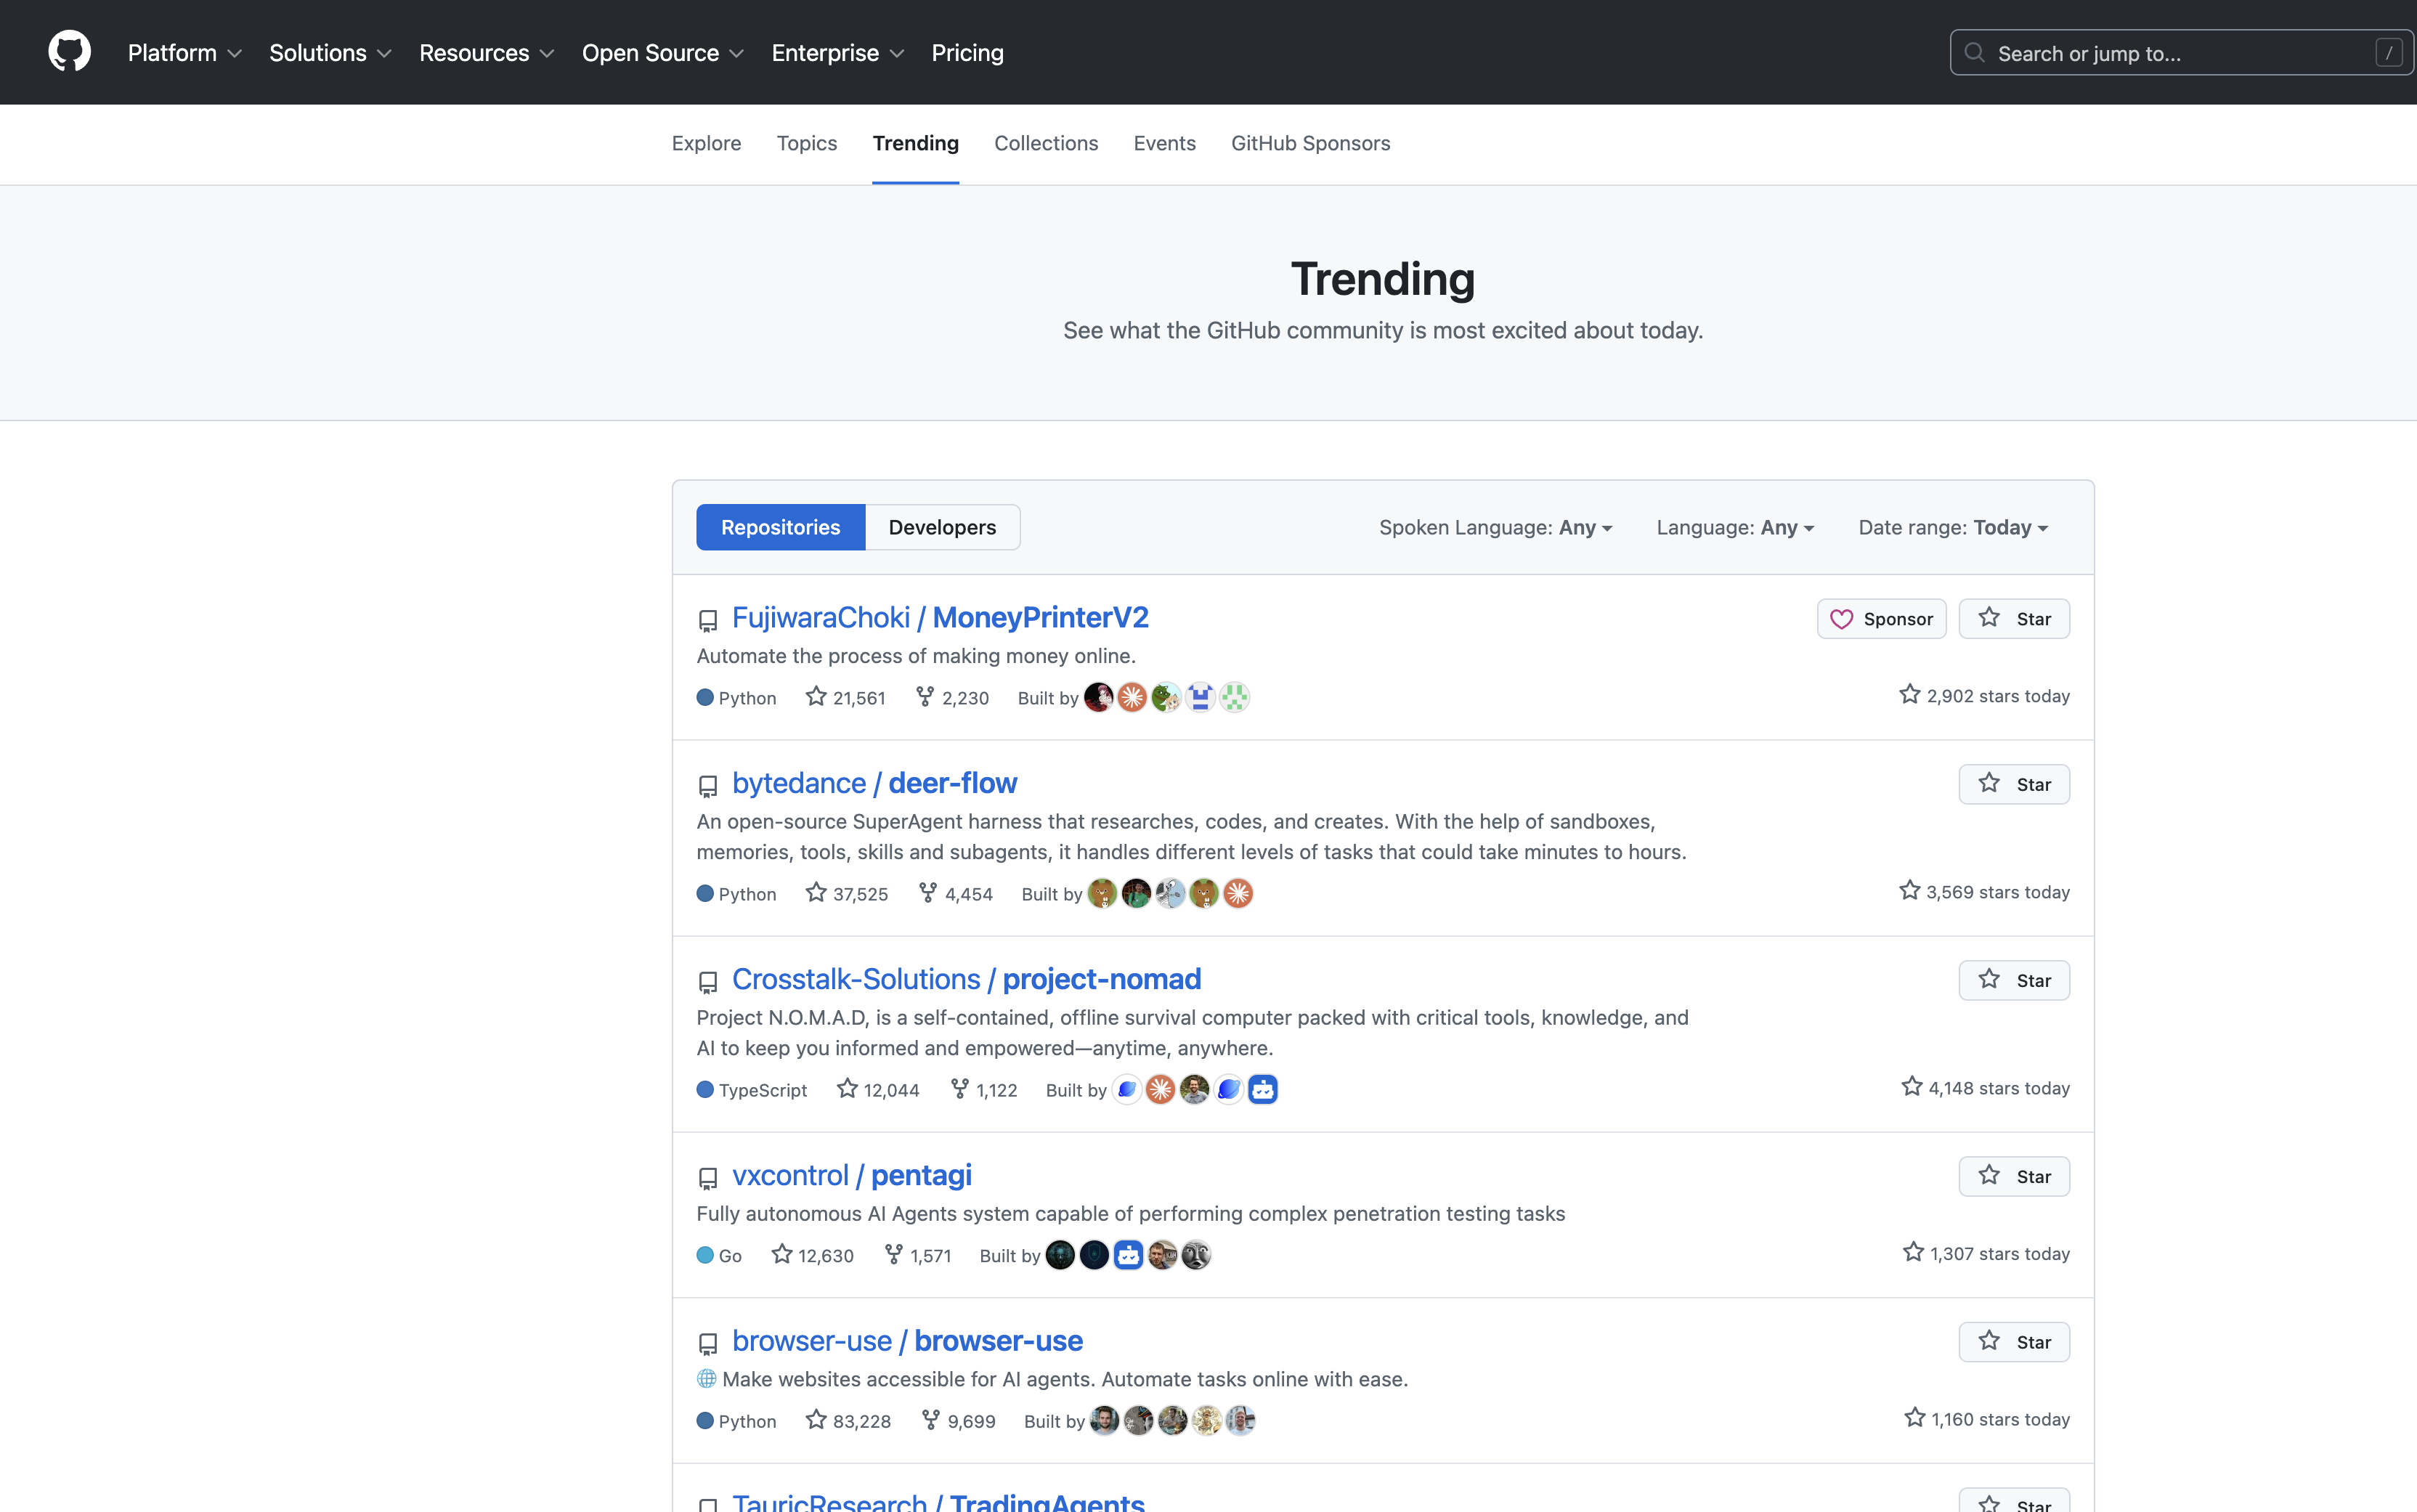The width and height of the screenshot is (2417, 1512).
Task: Click the Python language color dot for deer-flow
Action: [705, 893]
